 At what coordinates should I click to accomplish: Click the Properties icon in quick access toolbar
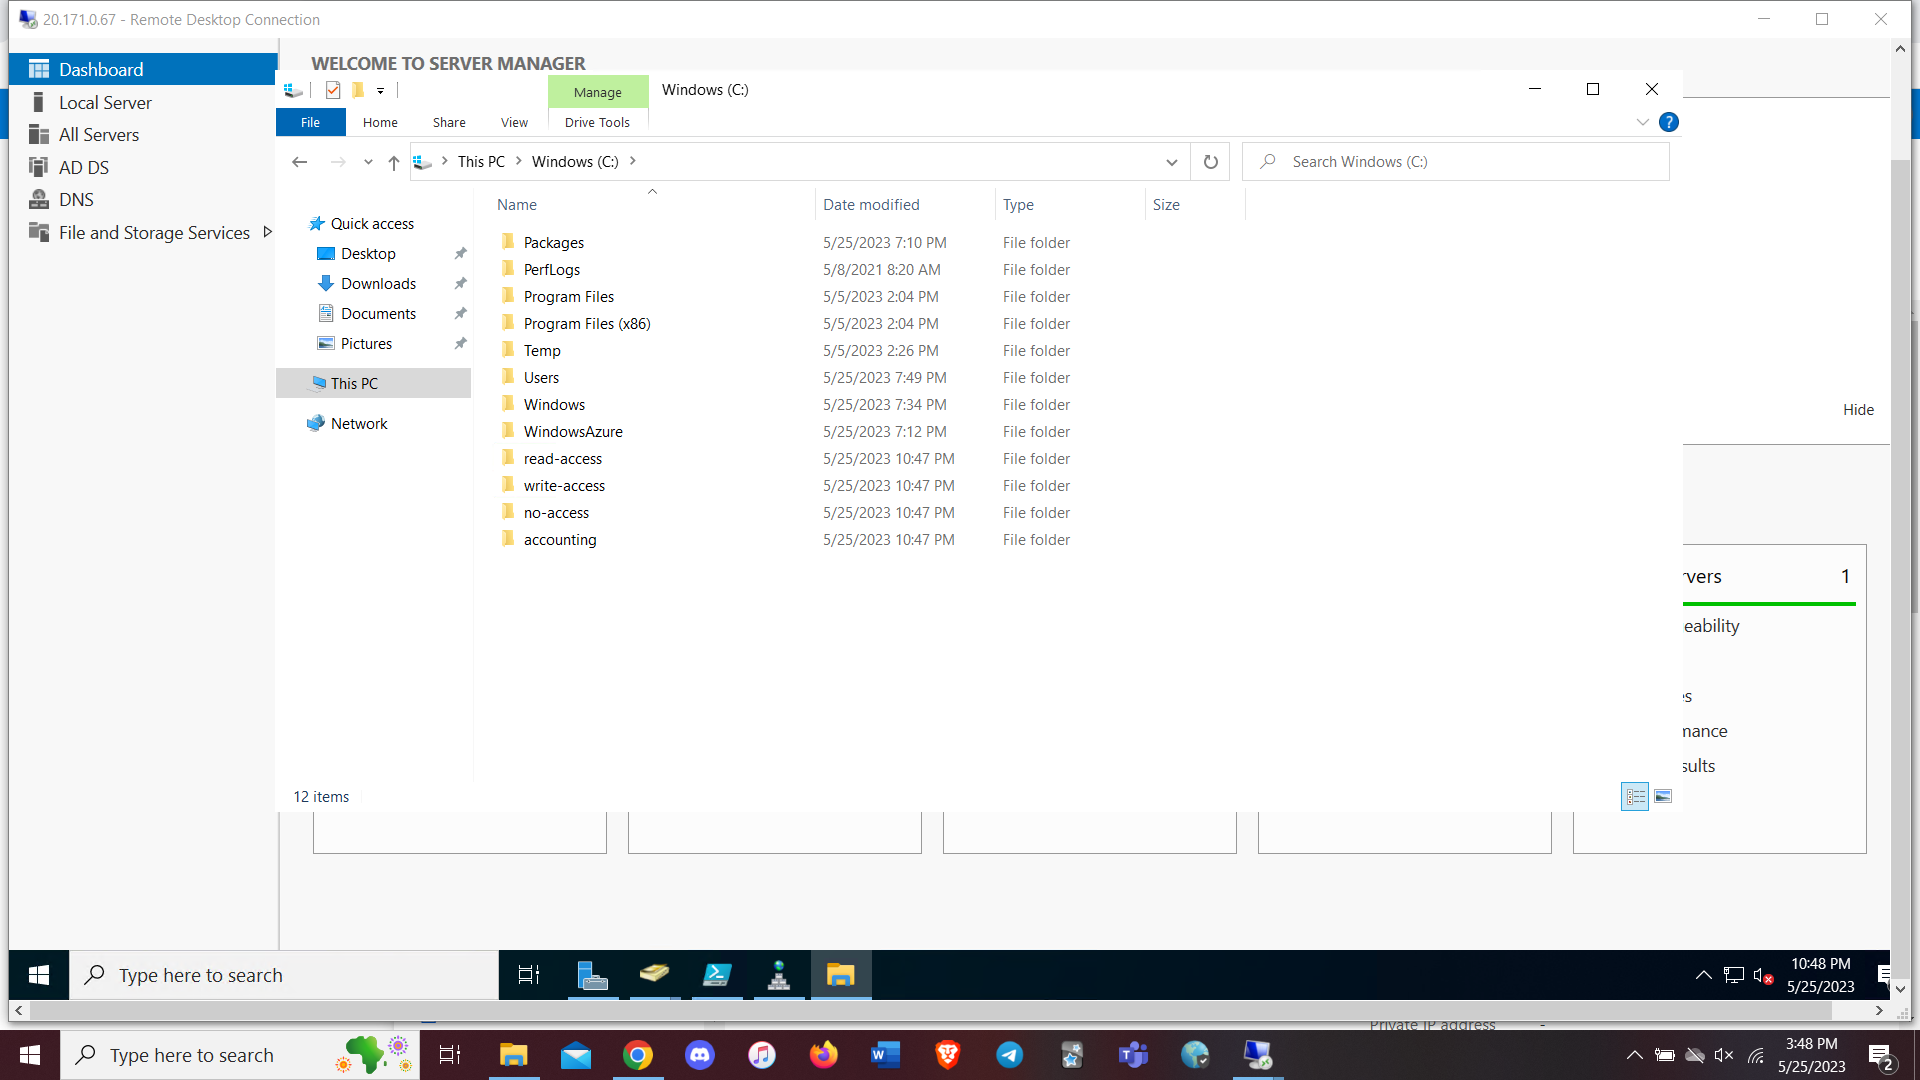[333, 90]
